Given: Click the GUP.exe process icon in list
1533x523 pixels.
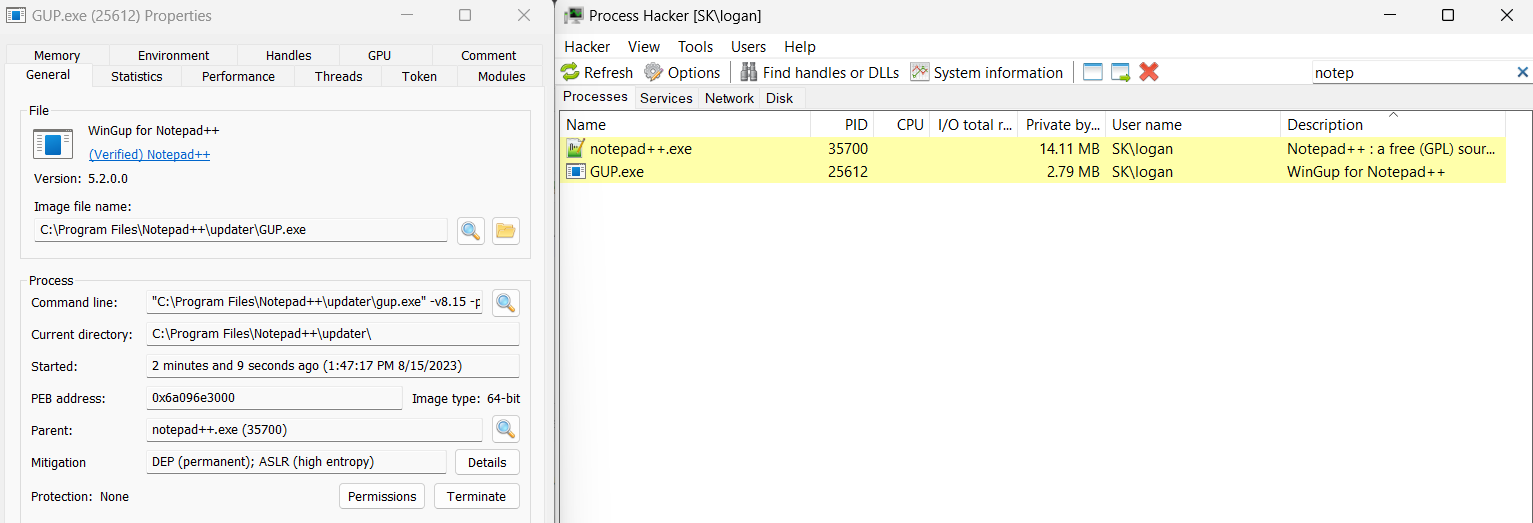Looking at the screenshot, I should click(x=575, y=172).
